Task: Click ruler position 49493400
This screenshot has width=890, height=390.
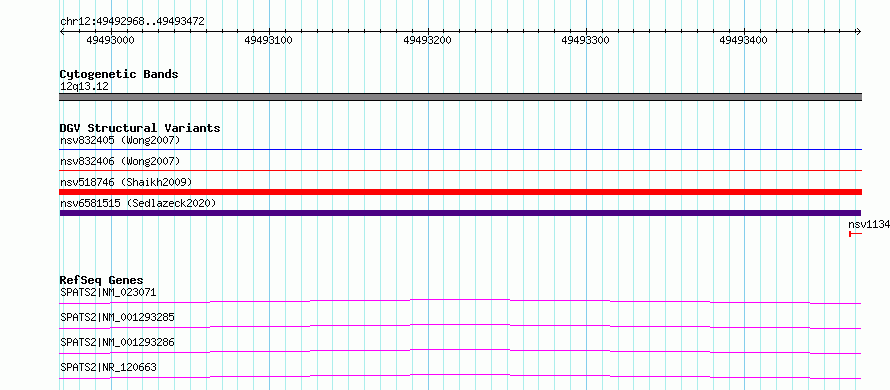Action: tap(744, 40)
